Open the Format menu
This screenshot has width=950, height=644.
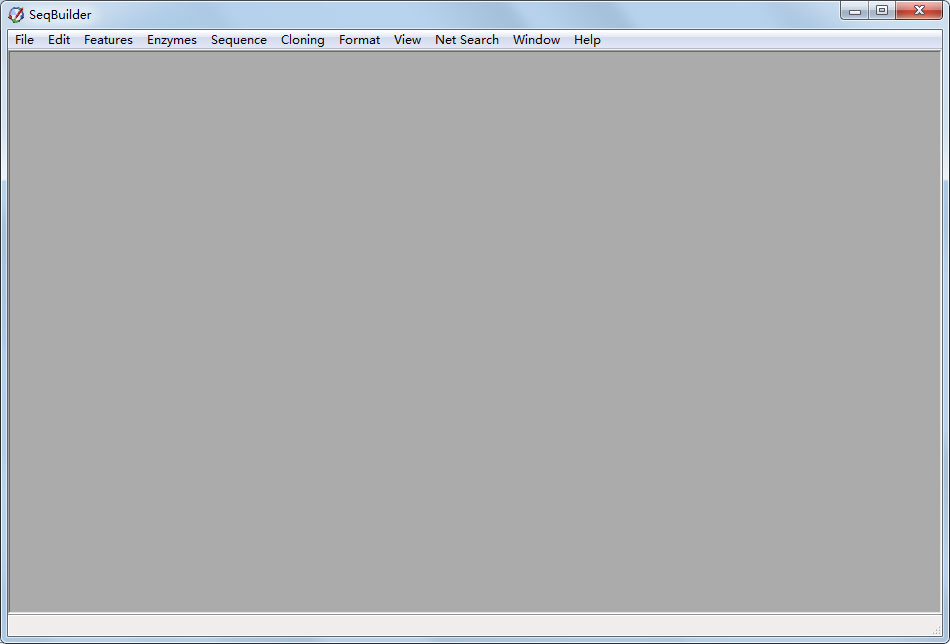point(359,40)
